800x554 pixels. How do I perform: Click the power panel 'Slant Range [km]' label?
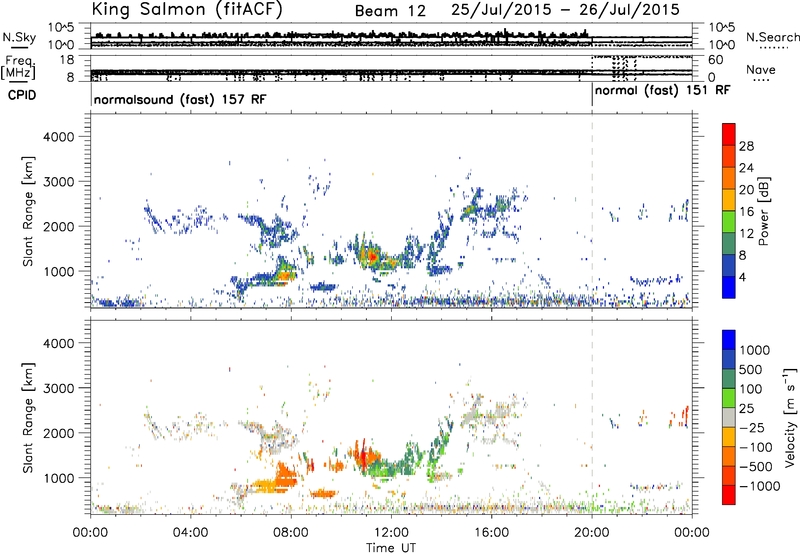(x=28, y=211)
